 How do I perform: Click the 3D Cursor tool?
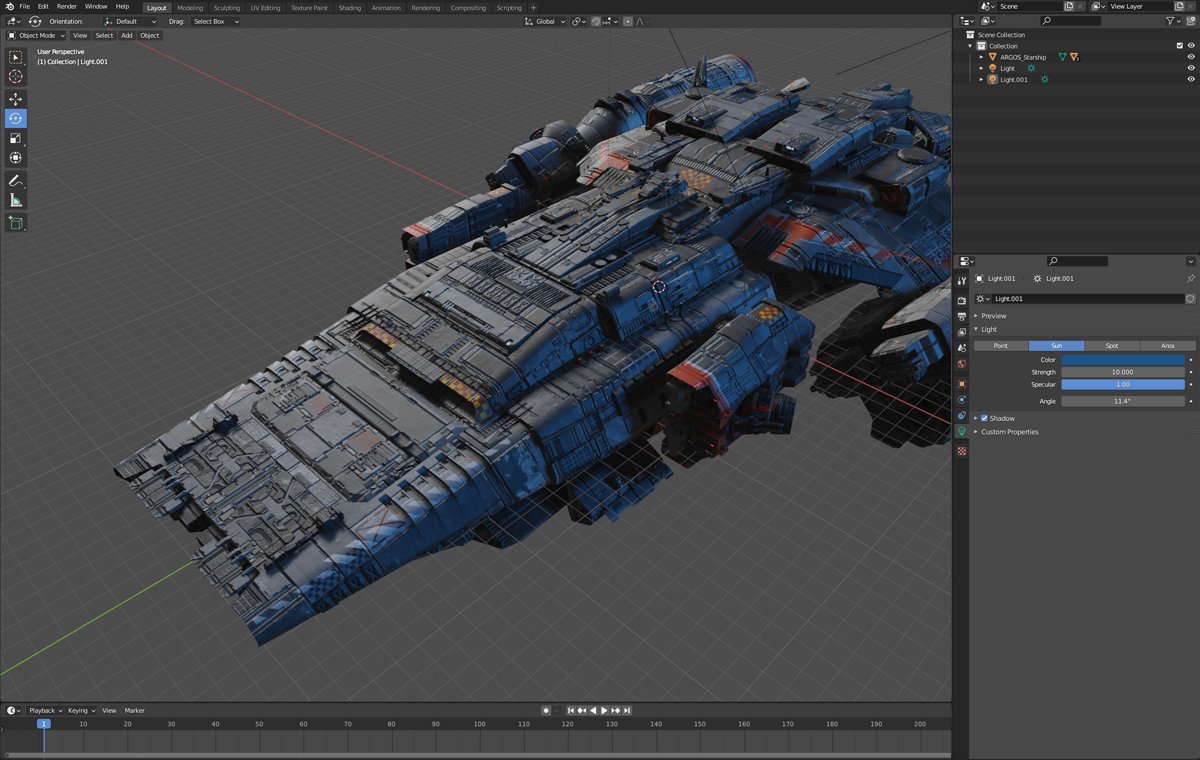[16, 77]
